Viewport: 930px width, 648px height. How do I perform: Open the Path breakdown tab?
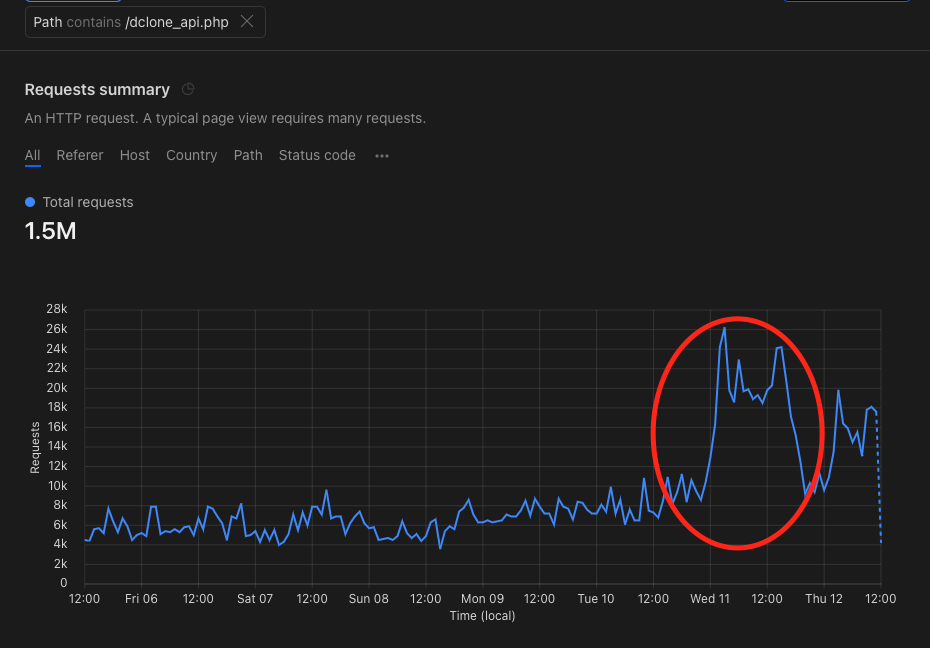[x=247, y=155]
